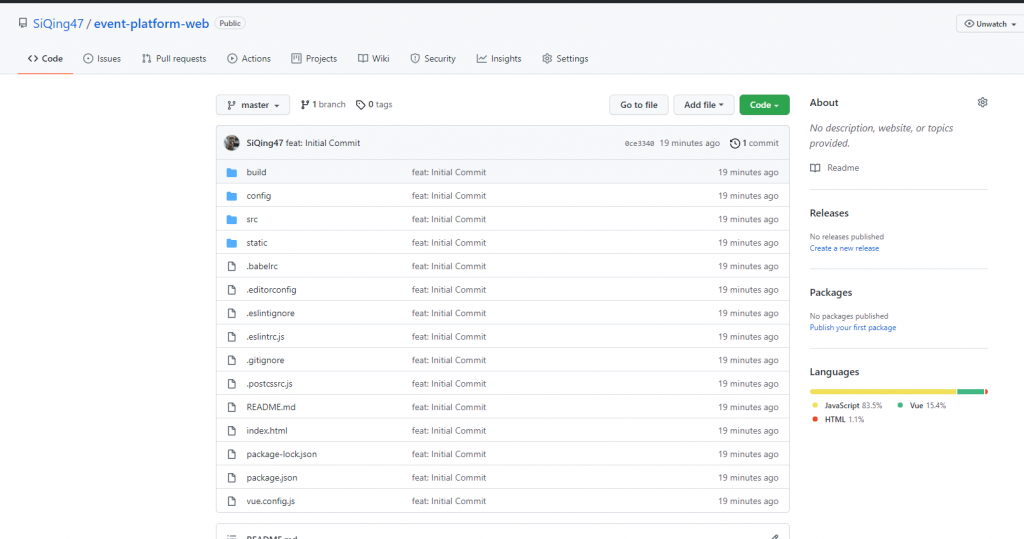The width and height of the screenshot is (1024, 539).
Task: Click the file icon beside vue.config.js
Action: (x=232, y=501)
